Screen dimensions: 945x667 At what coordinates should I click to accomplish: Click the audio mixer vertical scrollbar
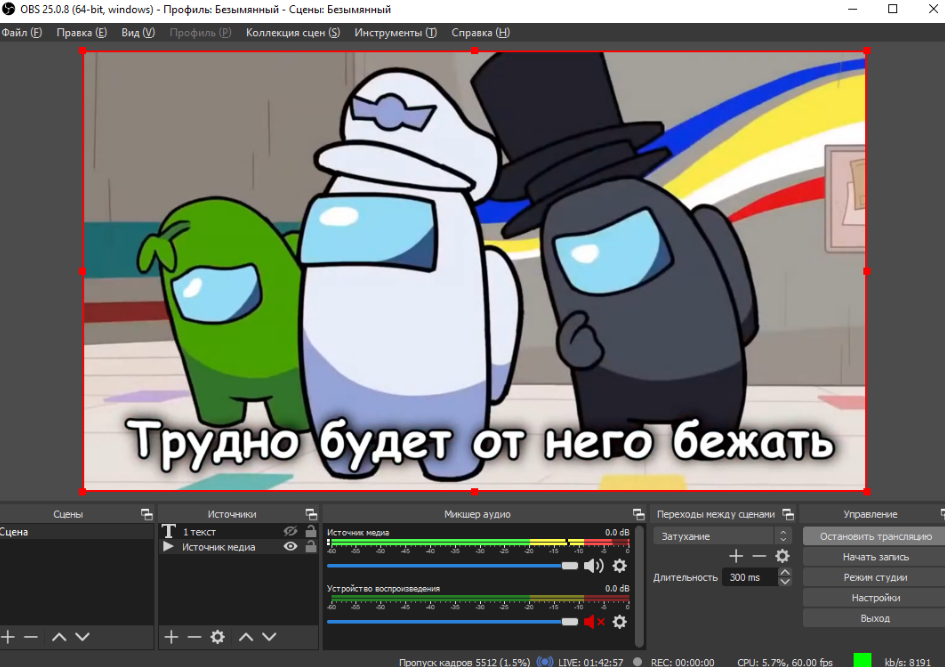[x=640, y=587]
